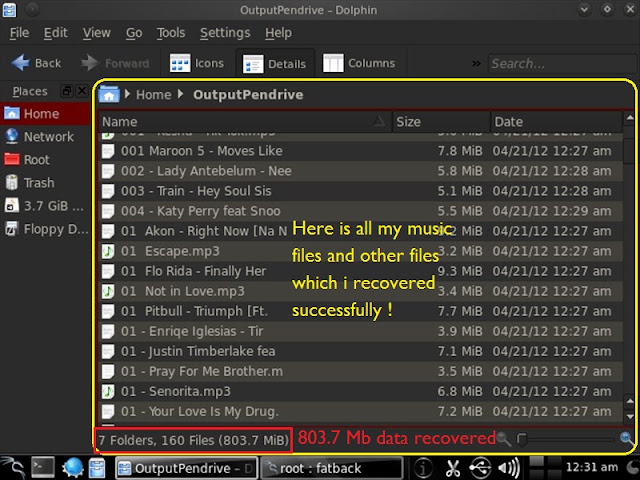Open the Root place

45,160
